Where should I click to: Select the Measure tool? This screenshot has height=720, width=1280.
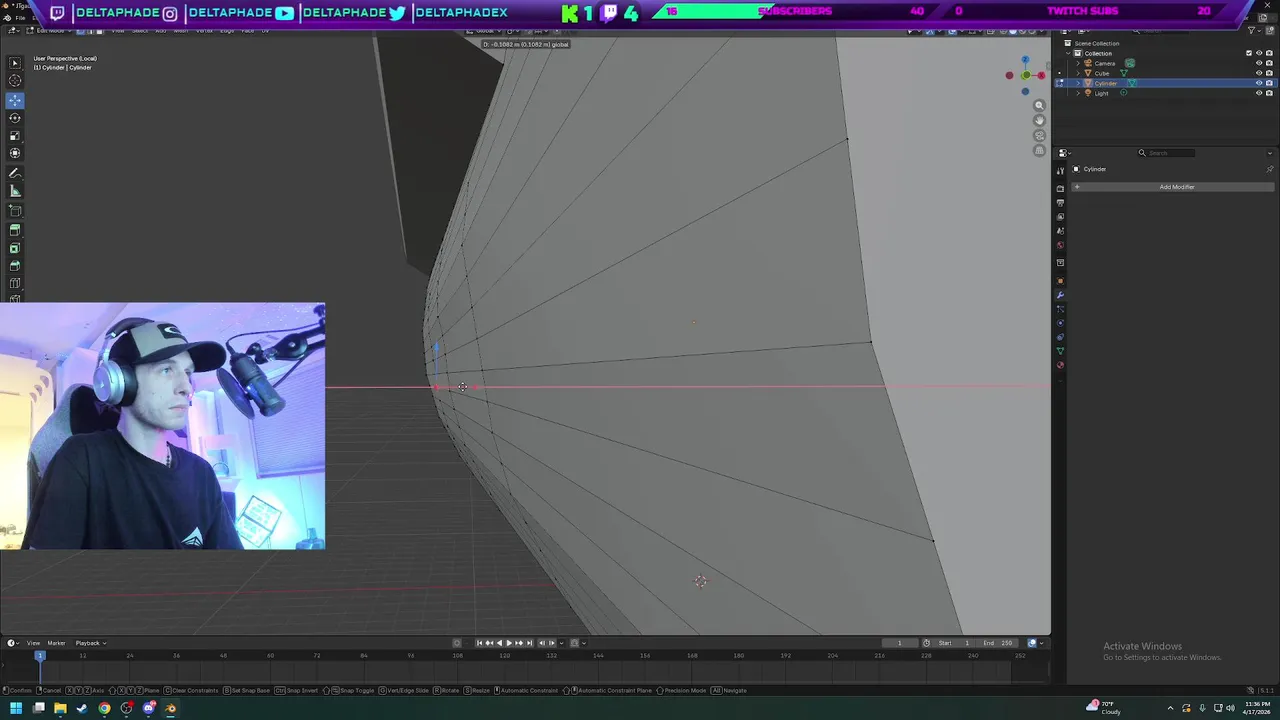point(15,191)
